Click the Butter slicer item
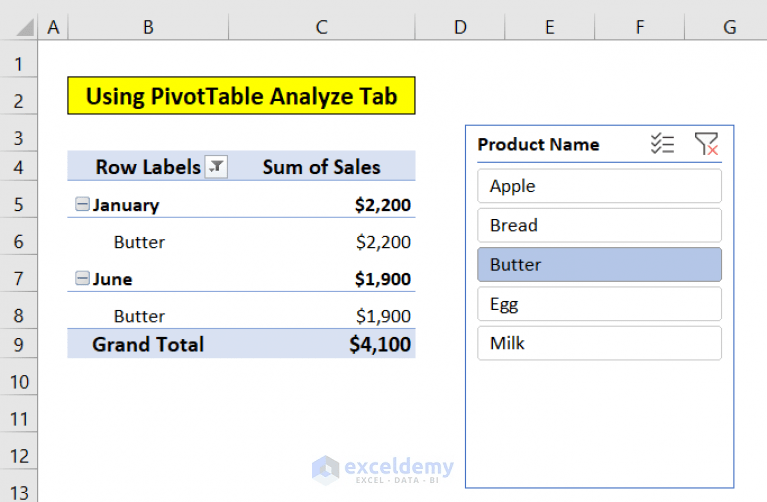Viewport: 767px width, 502px height. (599, 265)
